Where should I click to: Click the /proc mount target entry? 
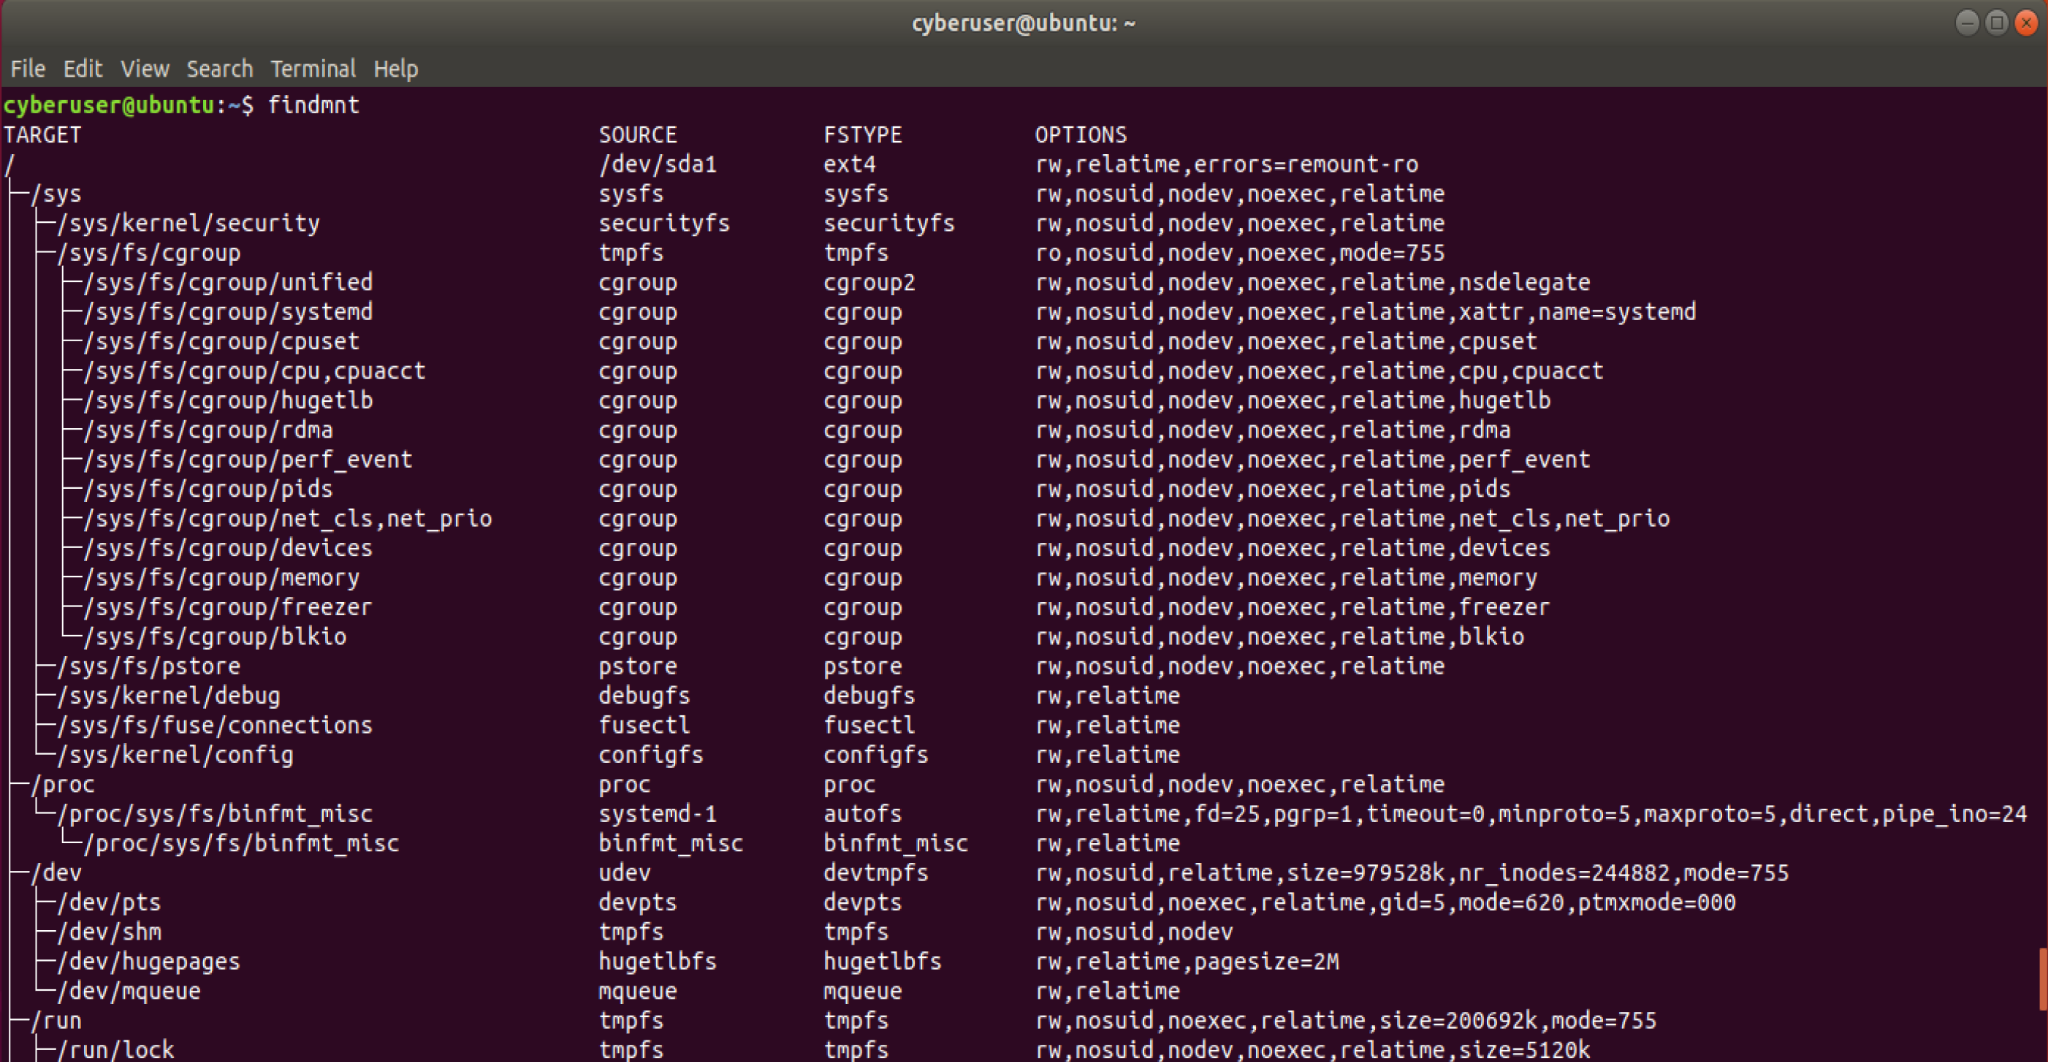63,785
